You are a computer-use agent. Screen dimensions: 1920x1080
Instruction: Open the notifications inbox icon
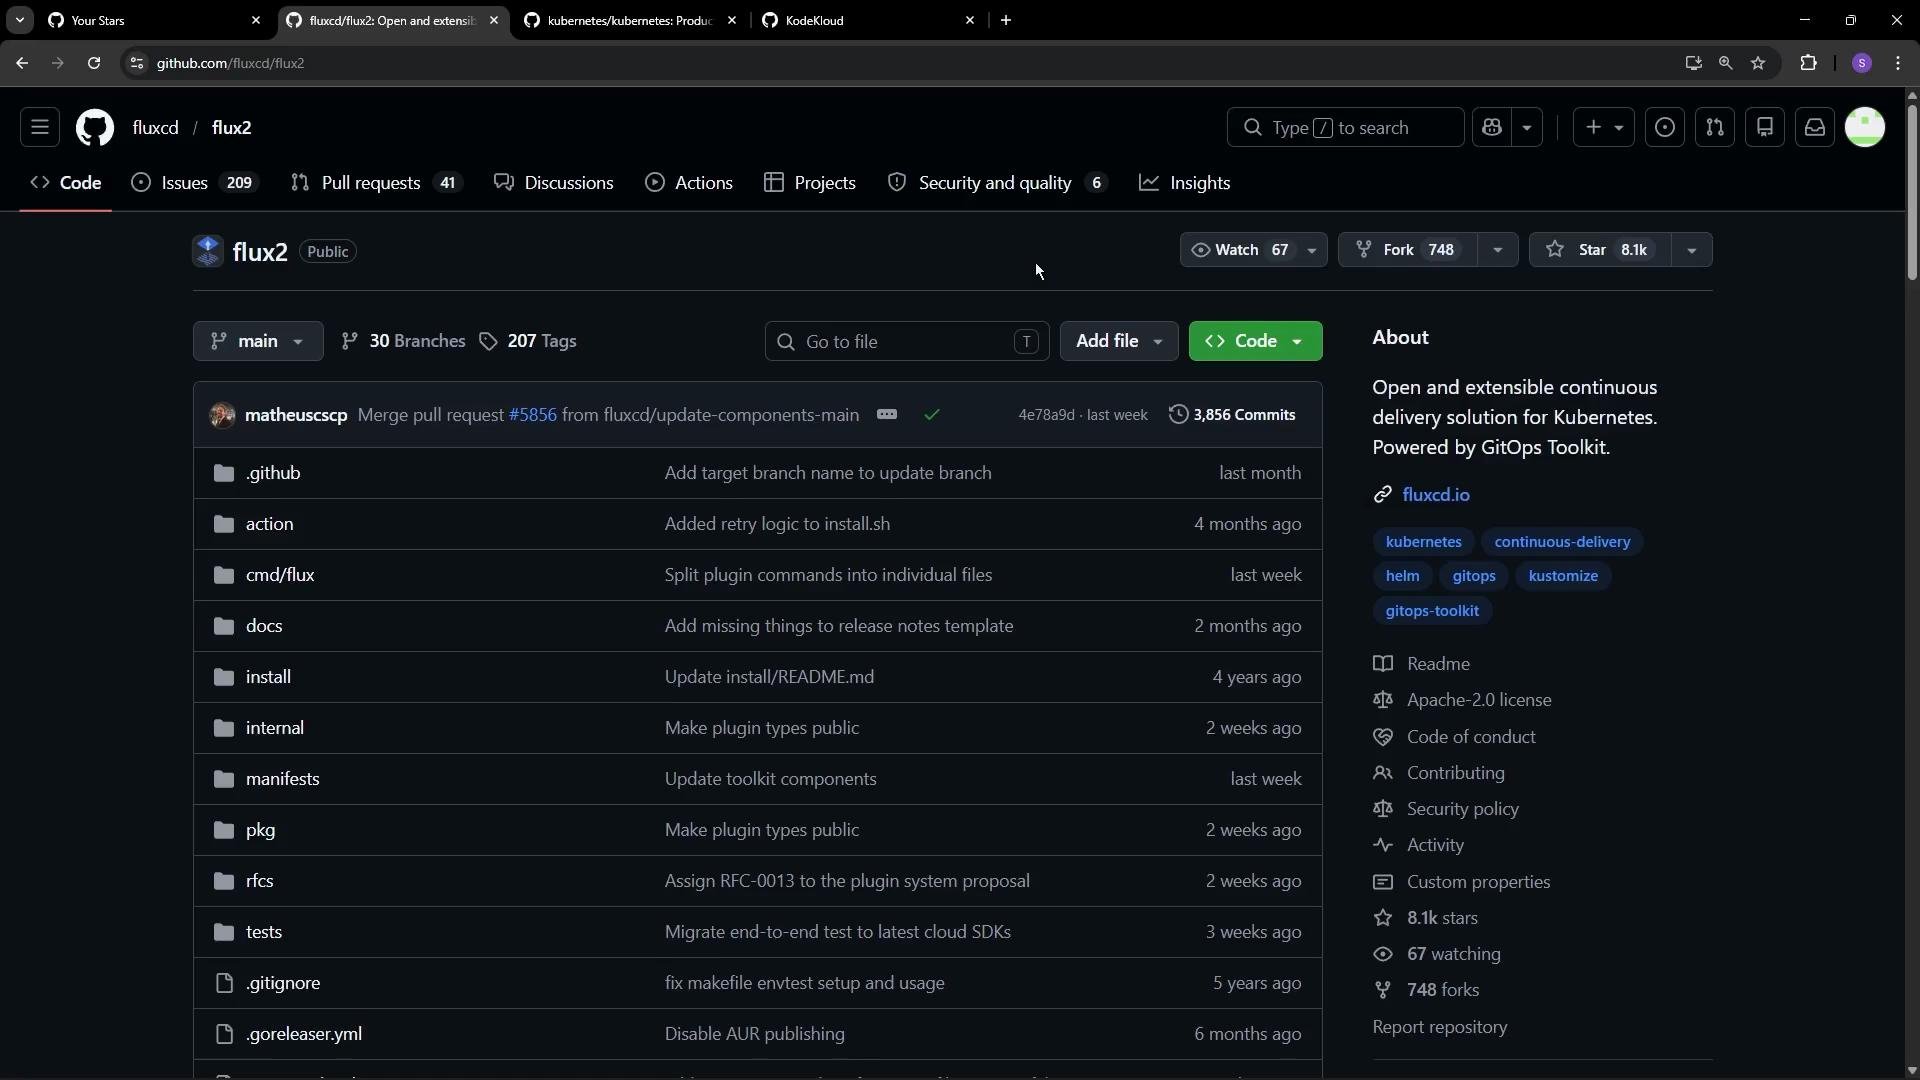[x=1815, y=128]
